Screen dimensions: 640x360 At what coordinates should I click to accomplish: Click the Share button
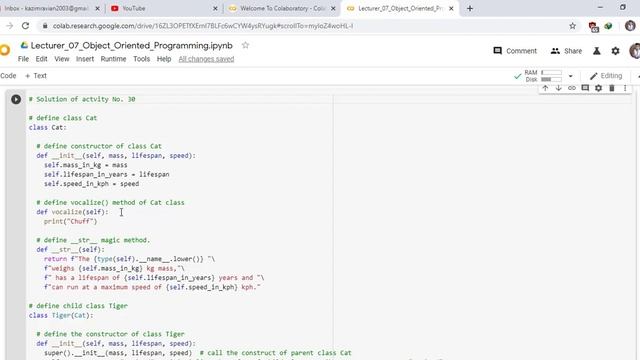coord(566,51)
